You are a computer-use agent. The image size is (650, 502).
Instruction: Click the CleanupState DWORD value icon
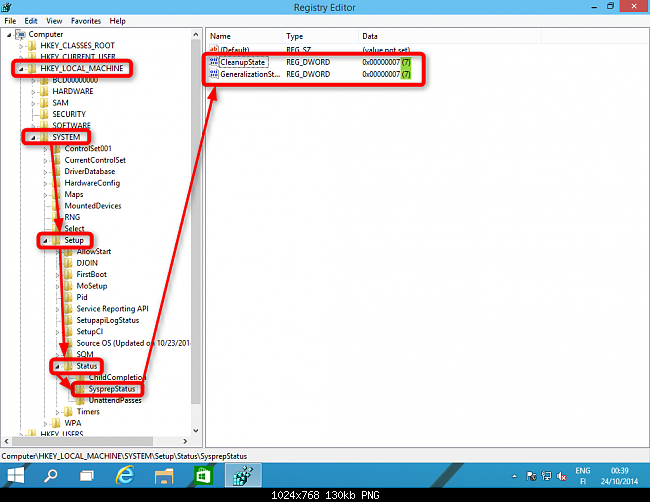214,62
